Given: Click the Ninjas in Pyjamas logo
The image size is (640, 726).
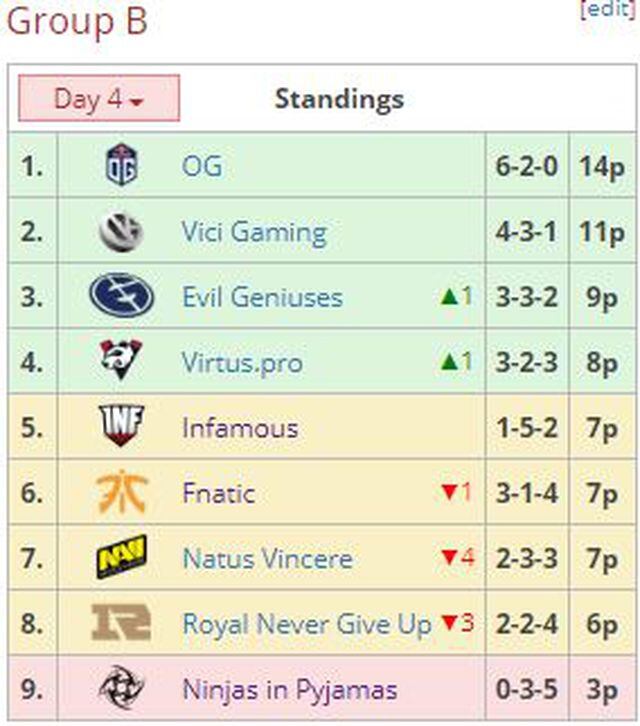Looking at the screenshot, I should pyautogui.click(x=121, y=689).
